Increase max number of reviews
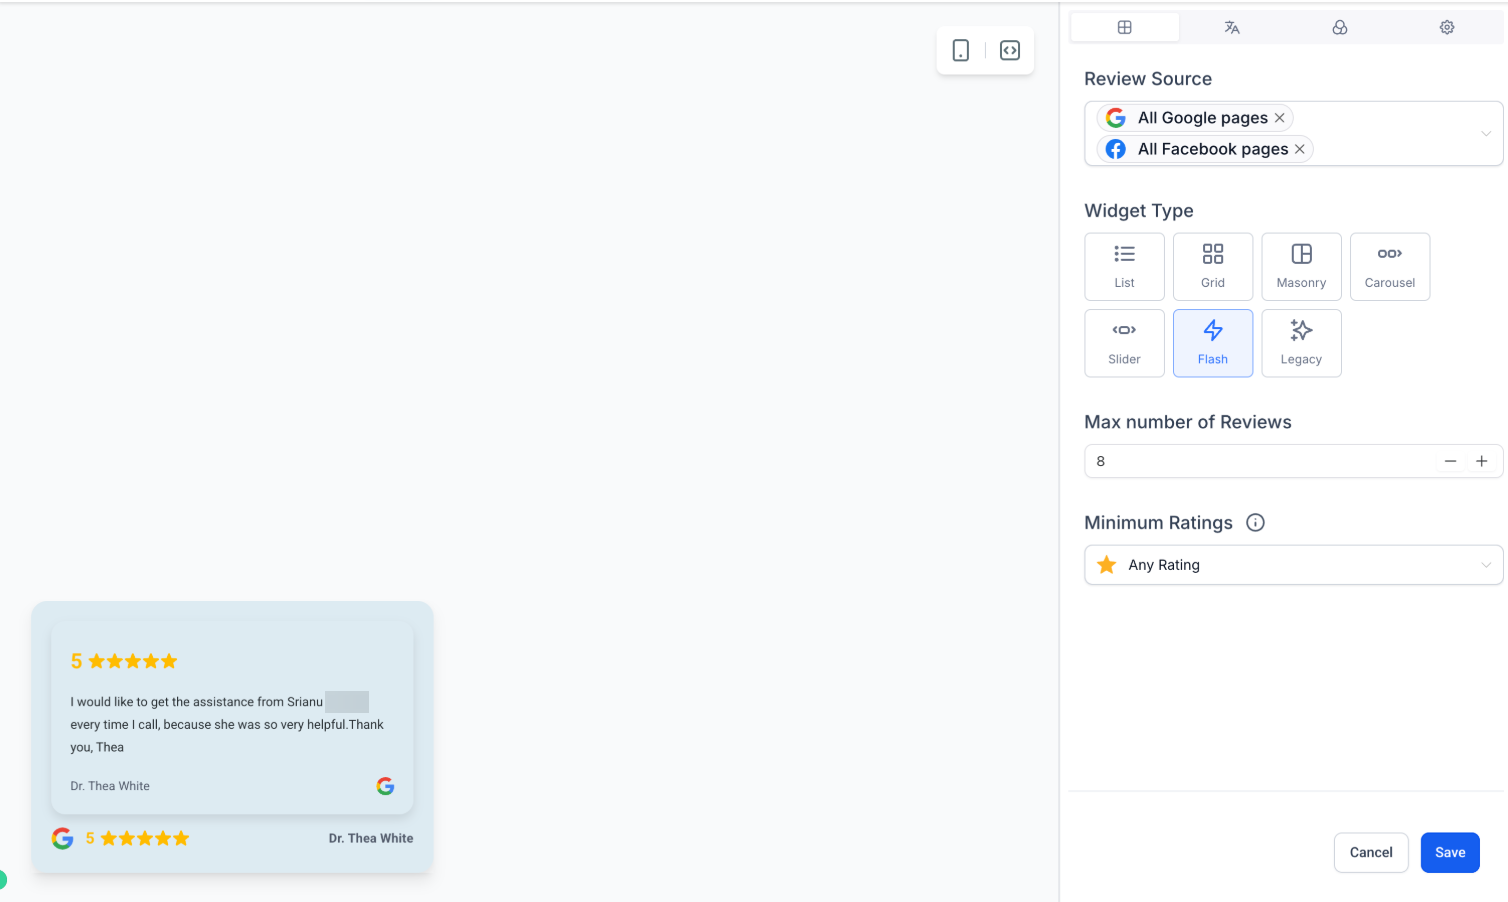The width and height of the screenshot is (1508, 902). [x=1482, y=461]
